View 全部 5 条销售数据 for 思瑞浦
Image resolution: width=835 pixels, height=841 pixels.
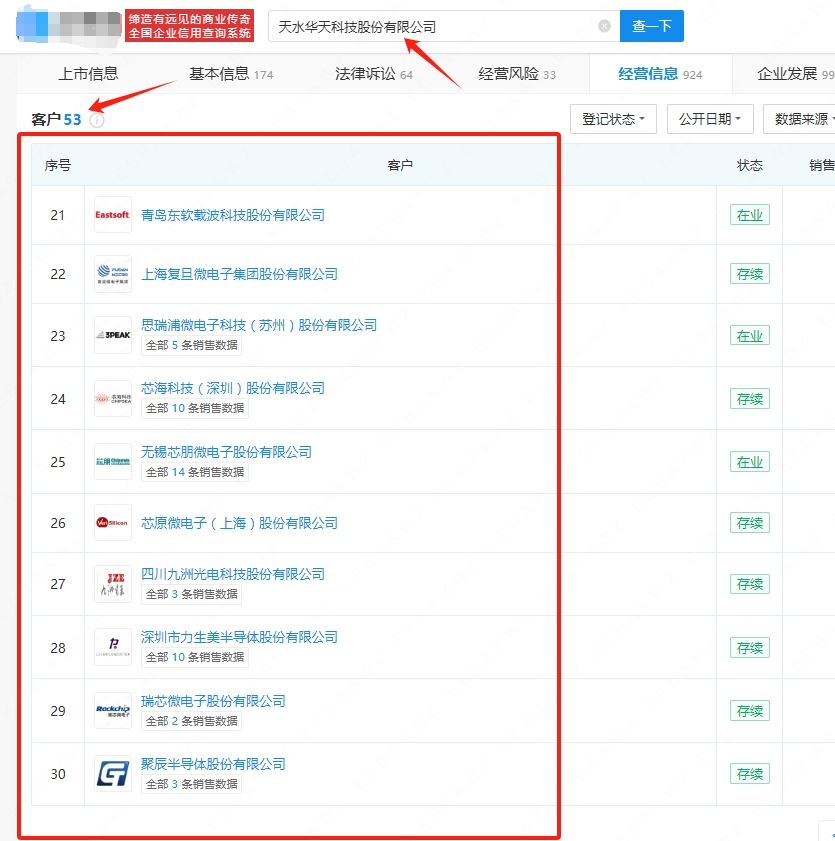tap(191, 345)
